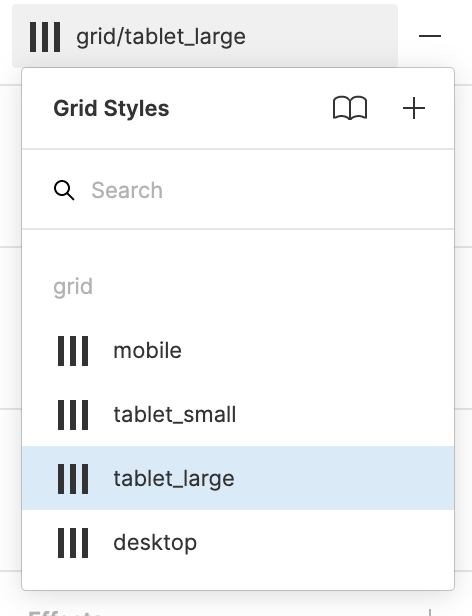Click the search magnifier icon
Viewport: 472px width, 616px height.
click(x=64, y=191)
